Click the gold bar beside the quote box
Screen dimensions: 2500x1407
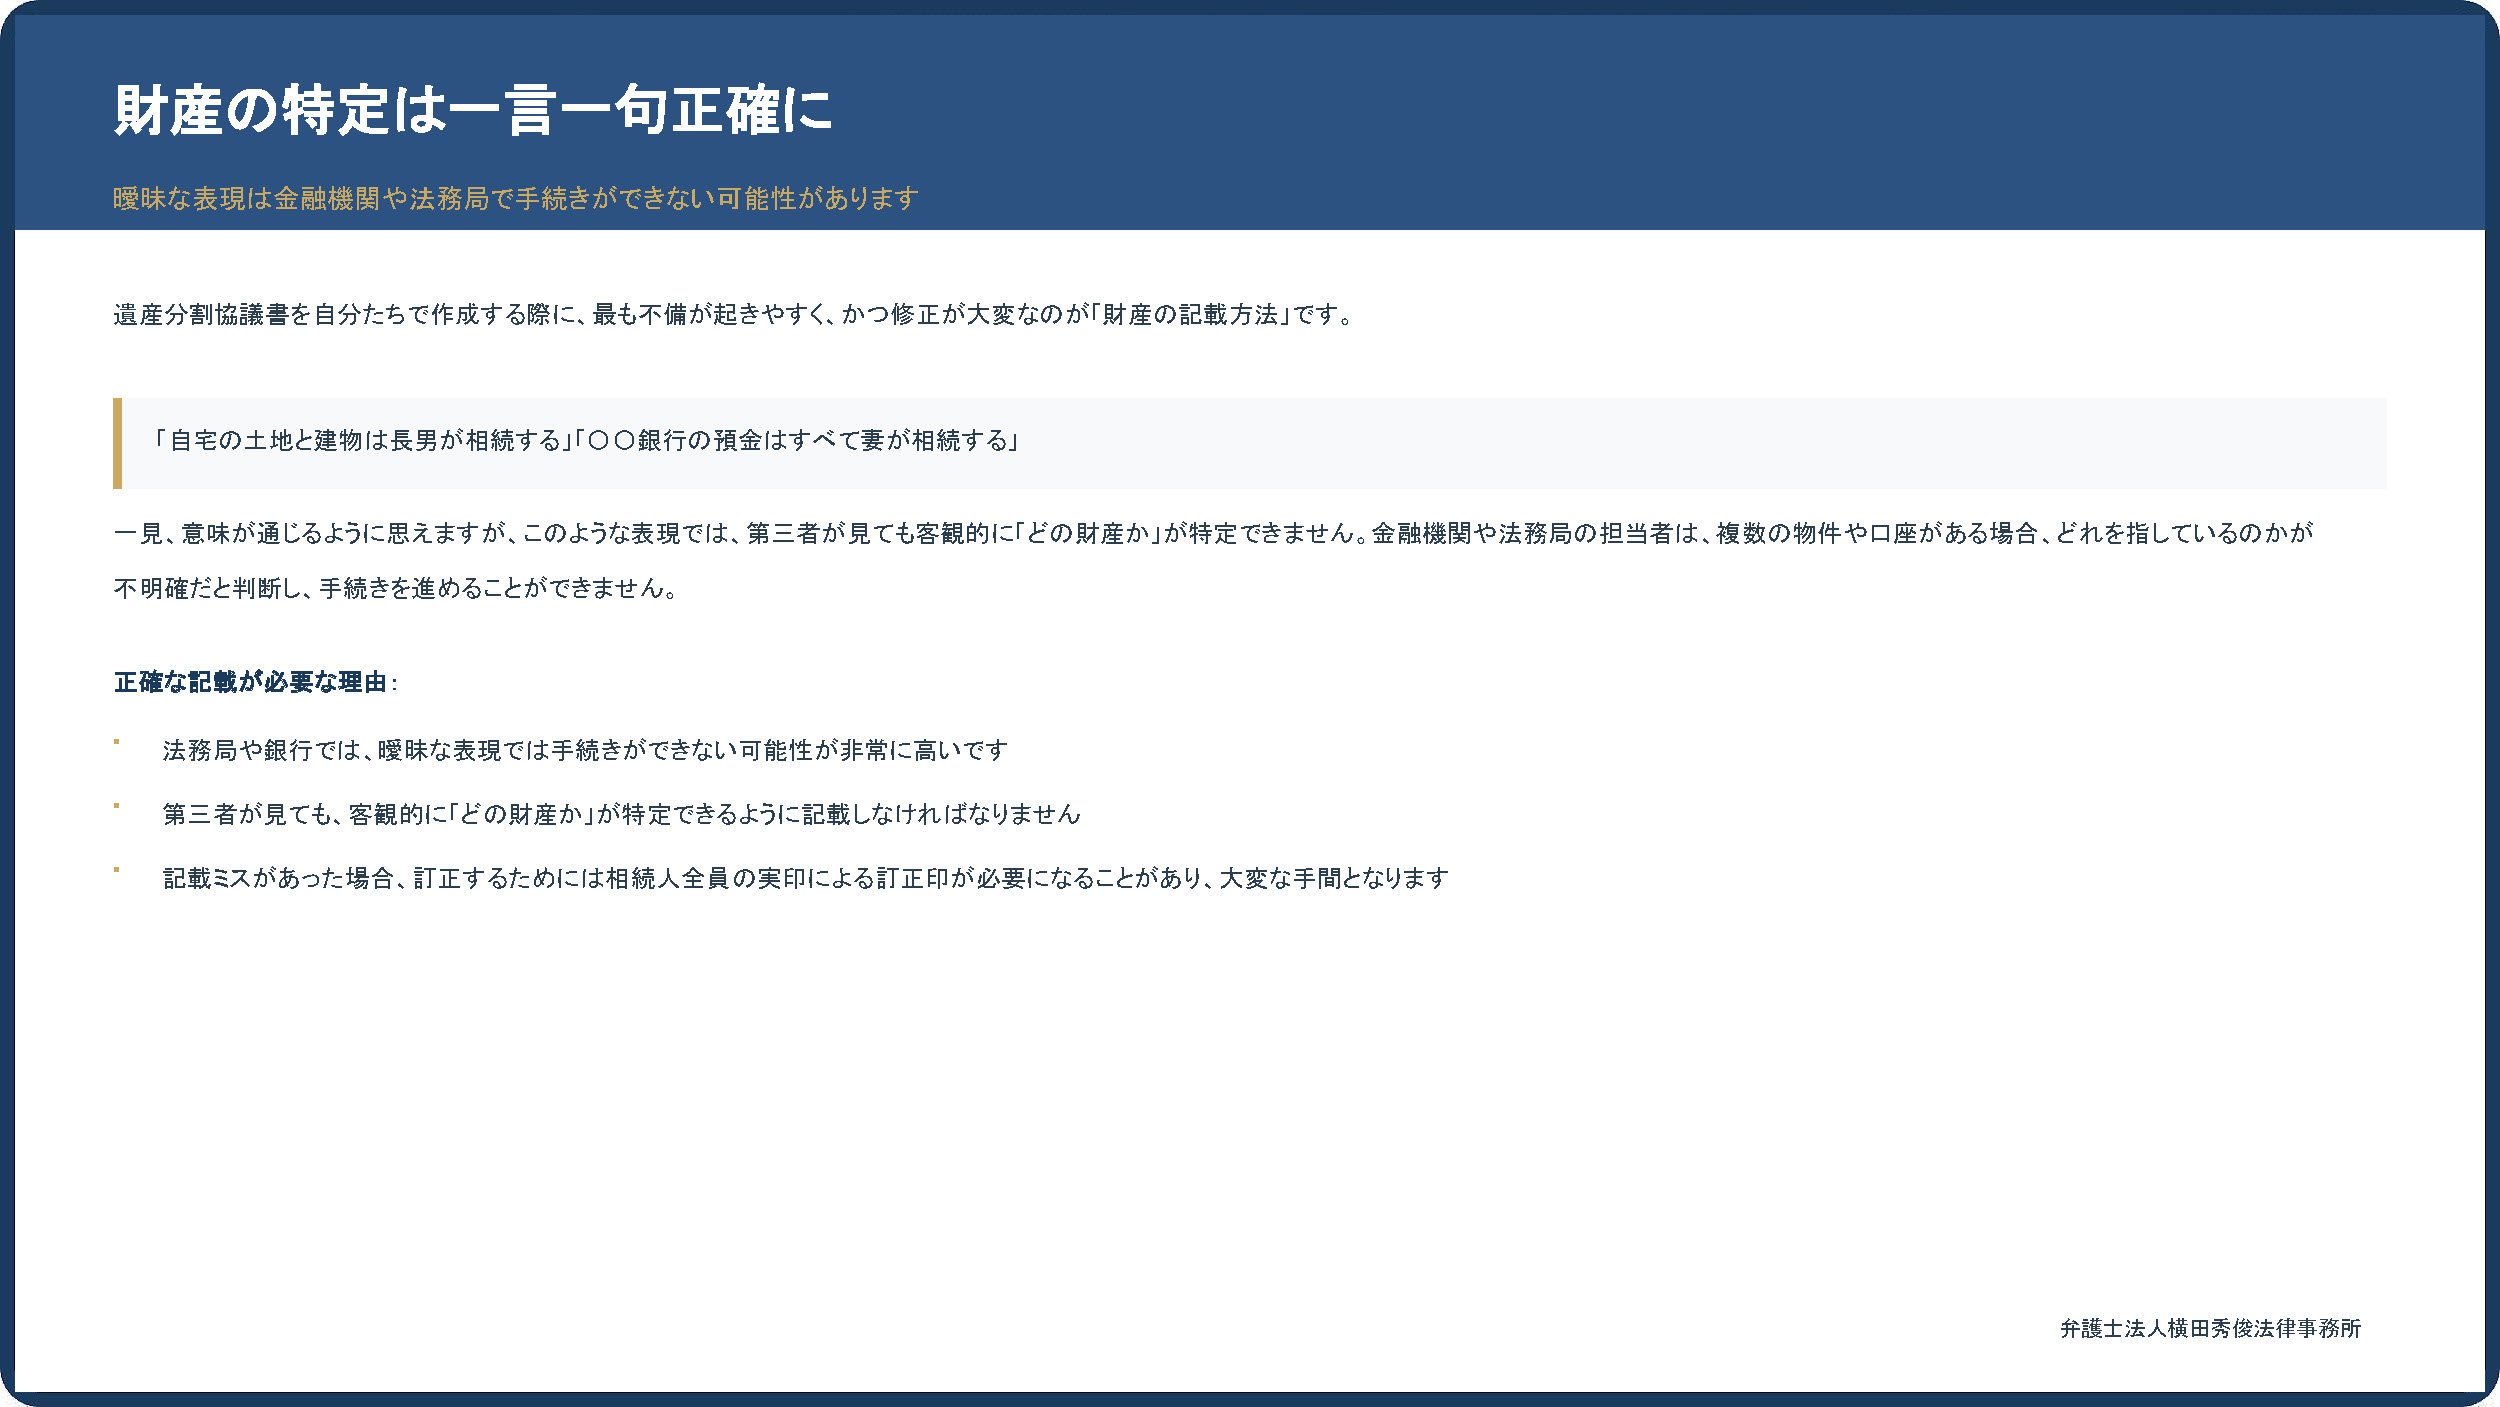(118, 443)
